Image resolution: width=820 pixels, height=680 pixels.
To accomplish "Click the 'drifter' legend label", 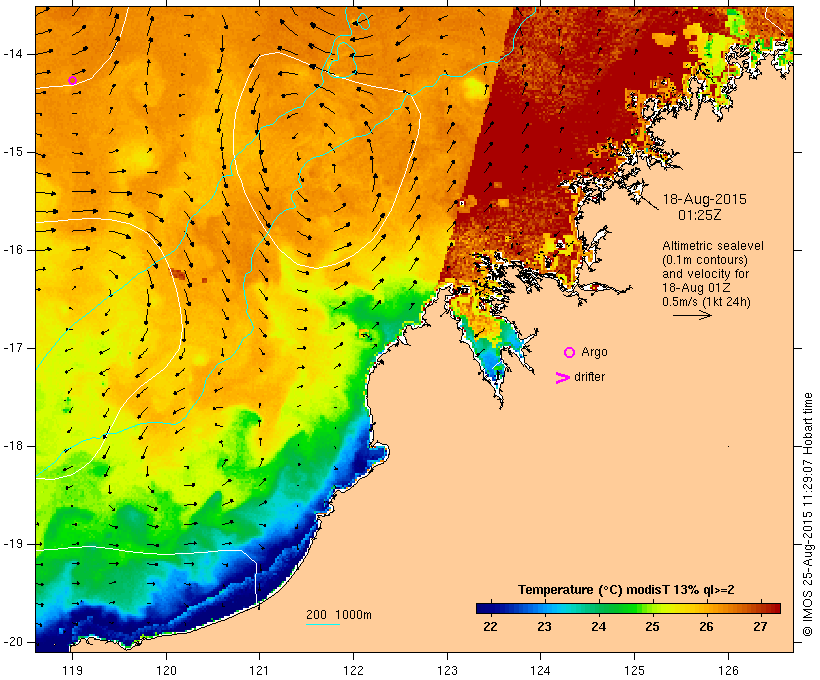I will (589, 377).
